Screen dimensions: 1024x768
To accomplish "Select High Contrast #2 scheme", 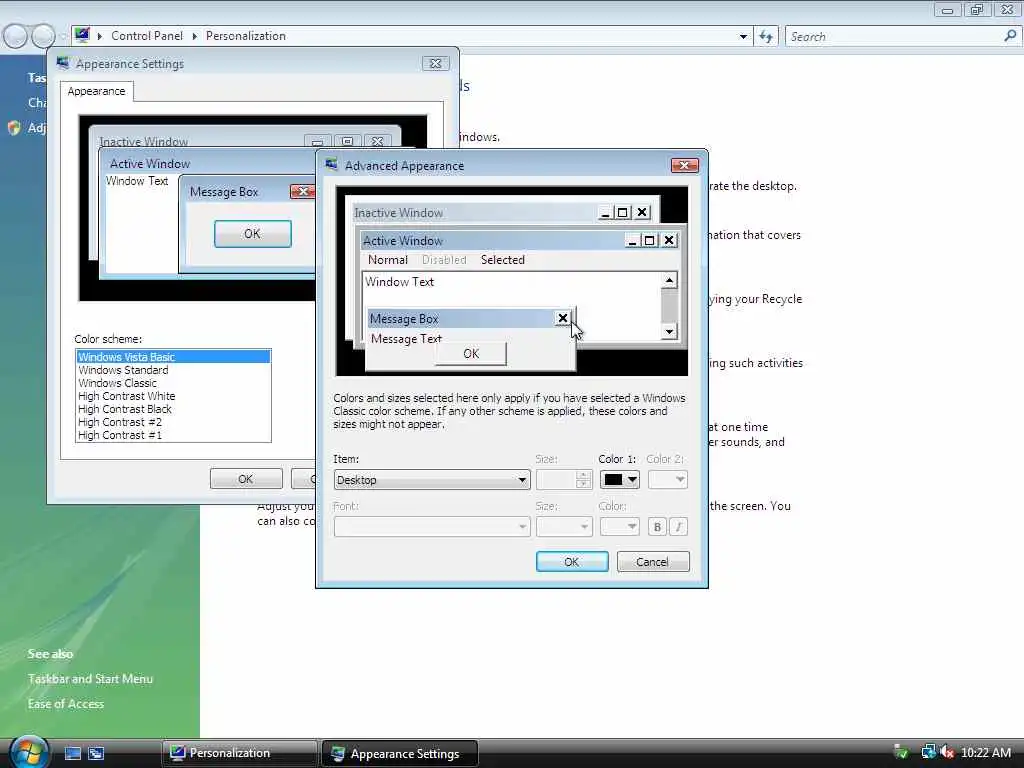I will [x=173, y=422].
